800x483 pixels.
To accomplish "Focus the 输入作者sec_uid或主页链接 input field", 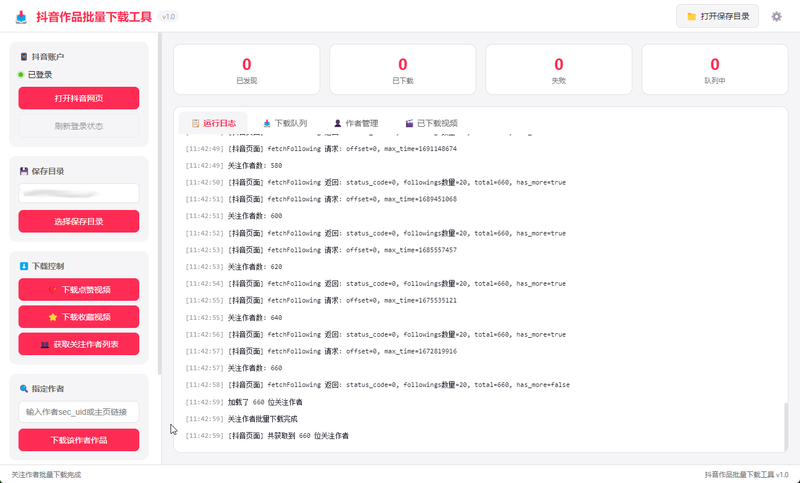I will coord(79,412).
